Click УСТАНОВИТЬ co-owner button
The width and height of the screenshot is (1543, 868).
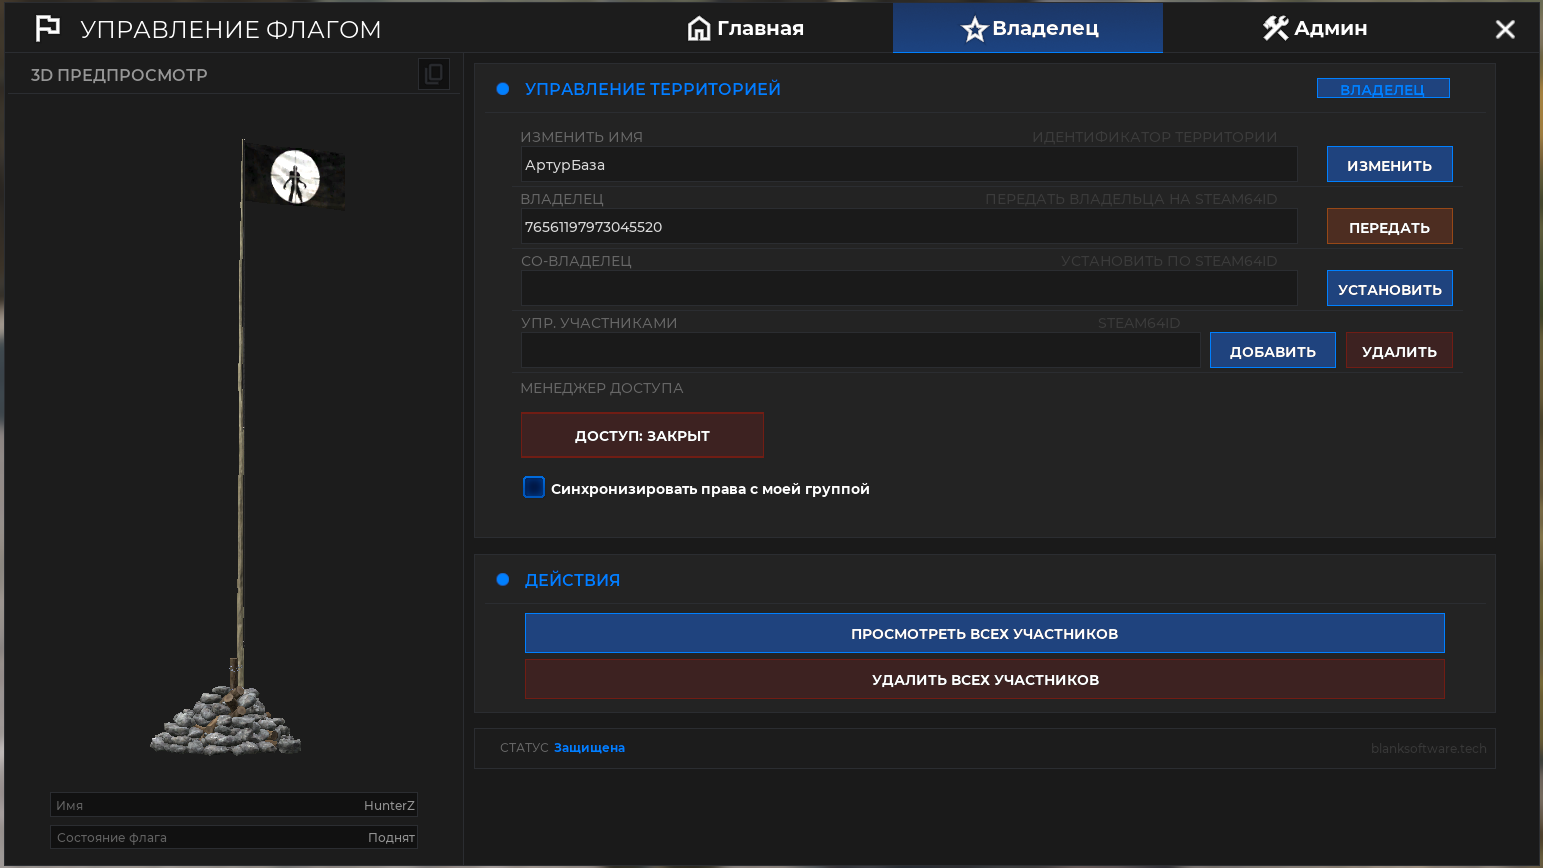[1390, 289]
